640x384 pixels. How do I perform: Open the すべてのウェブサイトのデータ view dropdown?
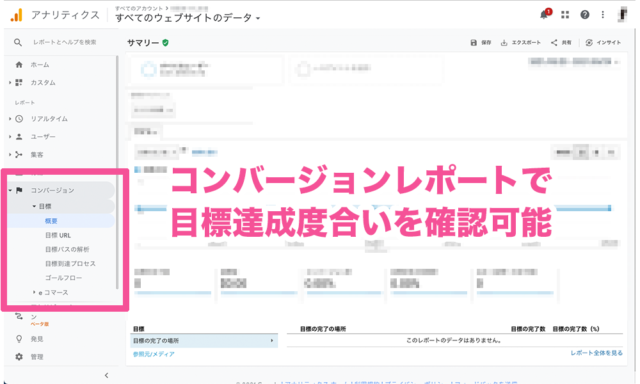click(188, 18)
